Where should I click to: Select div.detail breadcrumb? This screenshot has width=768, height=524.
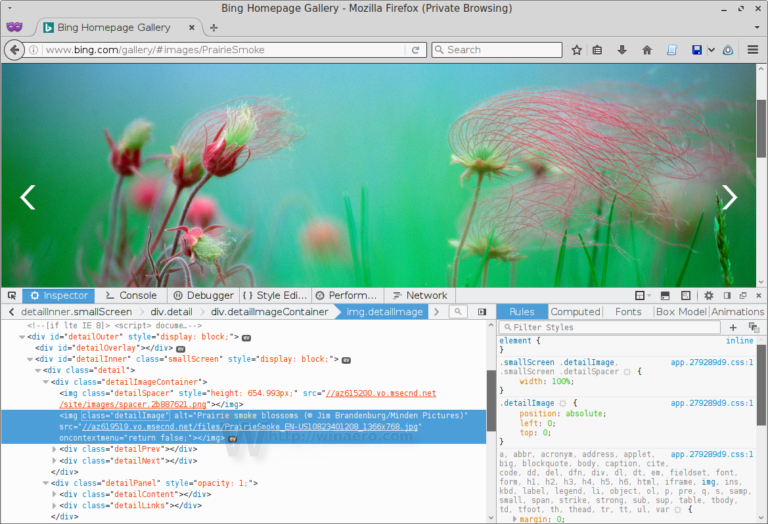(171, 311)
